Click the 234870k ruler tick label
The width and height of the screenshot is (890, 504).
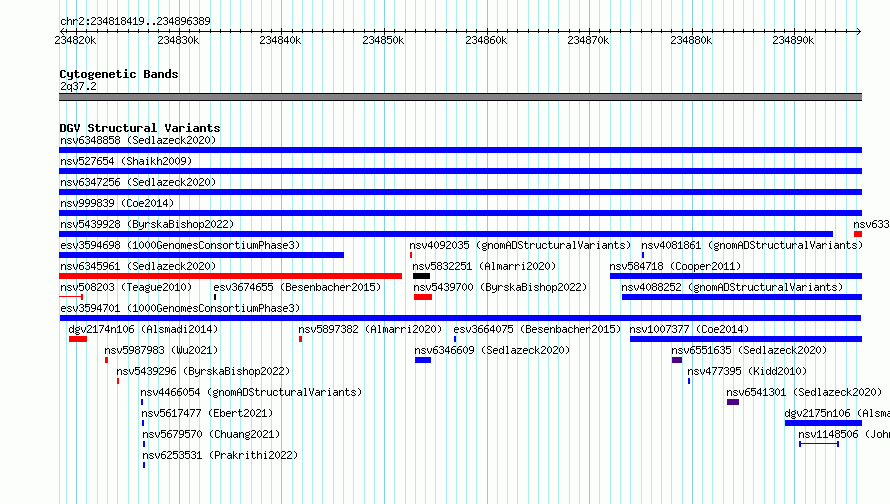[x=588, y=40]
